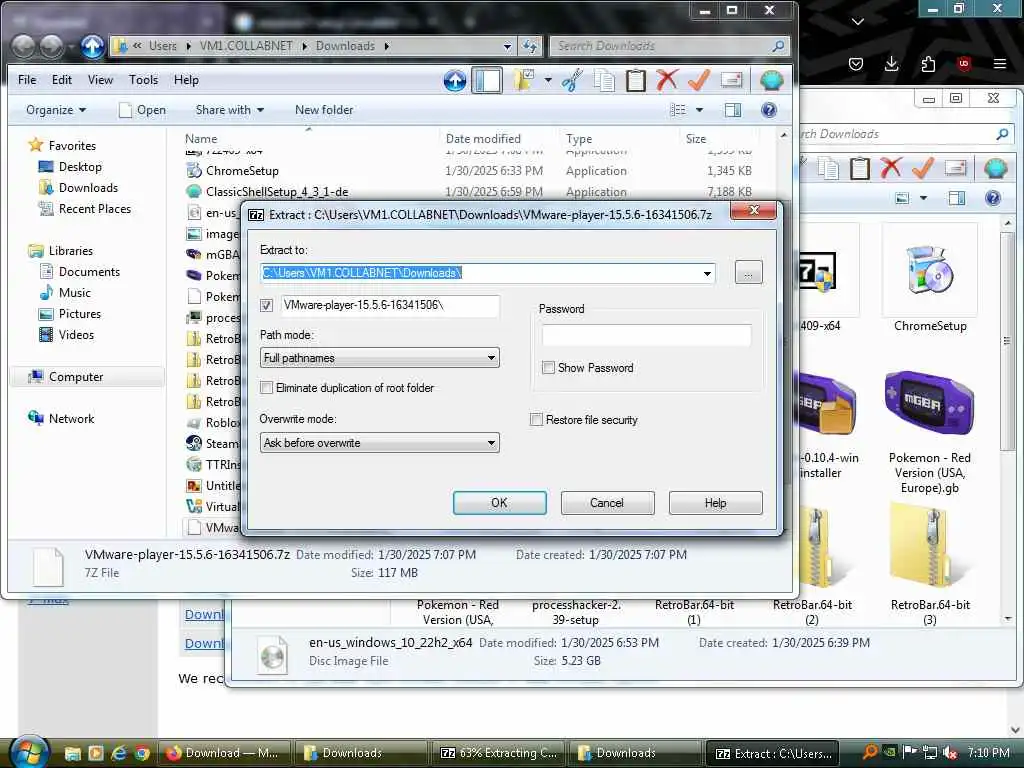Toggle the VMware-player-15.5.6-16341506\ subfolder checkbox

(266, 305)
